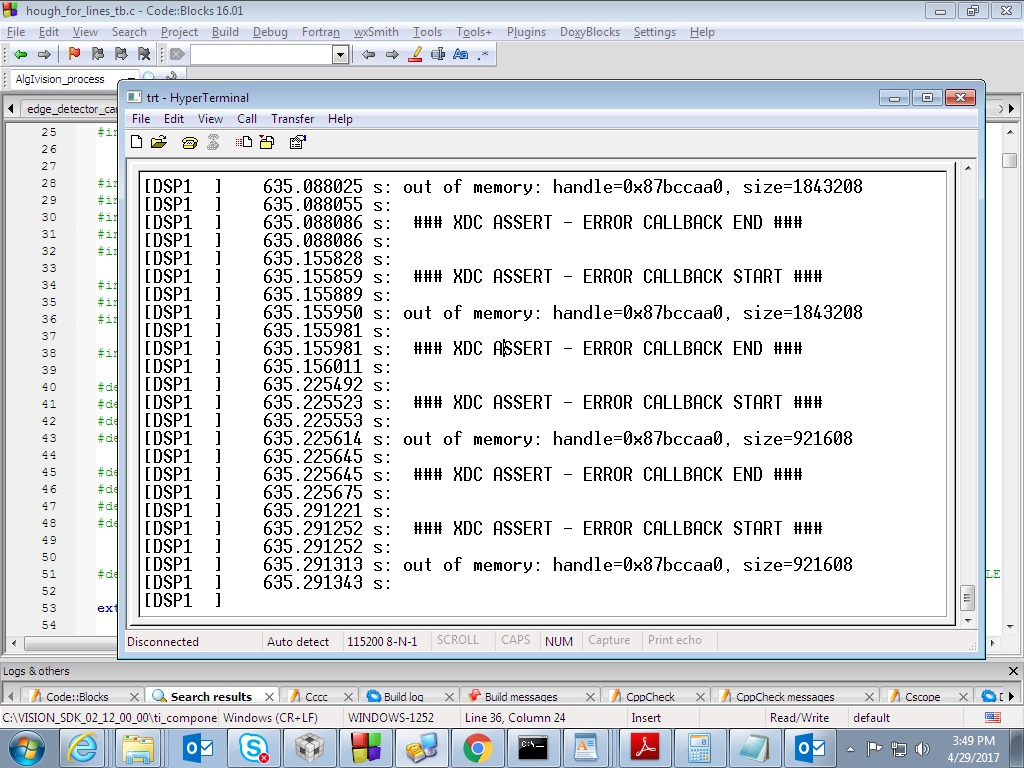Image resolution: width=1024 pixels, height=768 pixels.
Task: Open HyperTerminal Properties icon
Action: (298, 142)
